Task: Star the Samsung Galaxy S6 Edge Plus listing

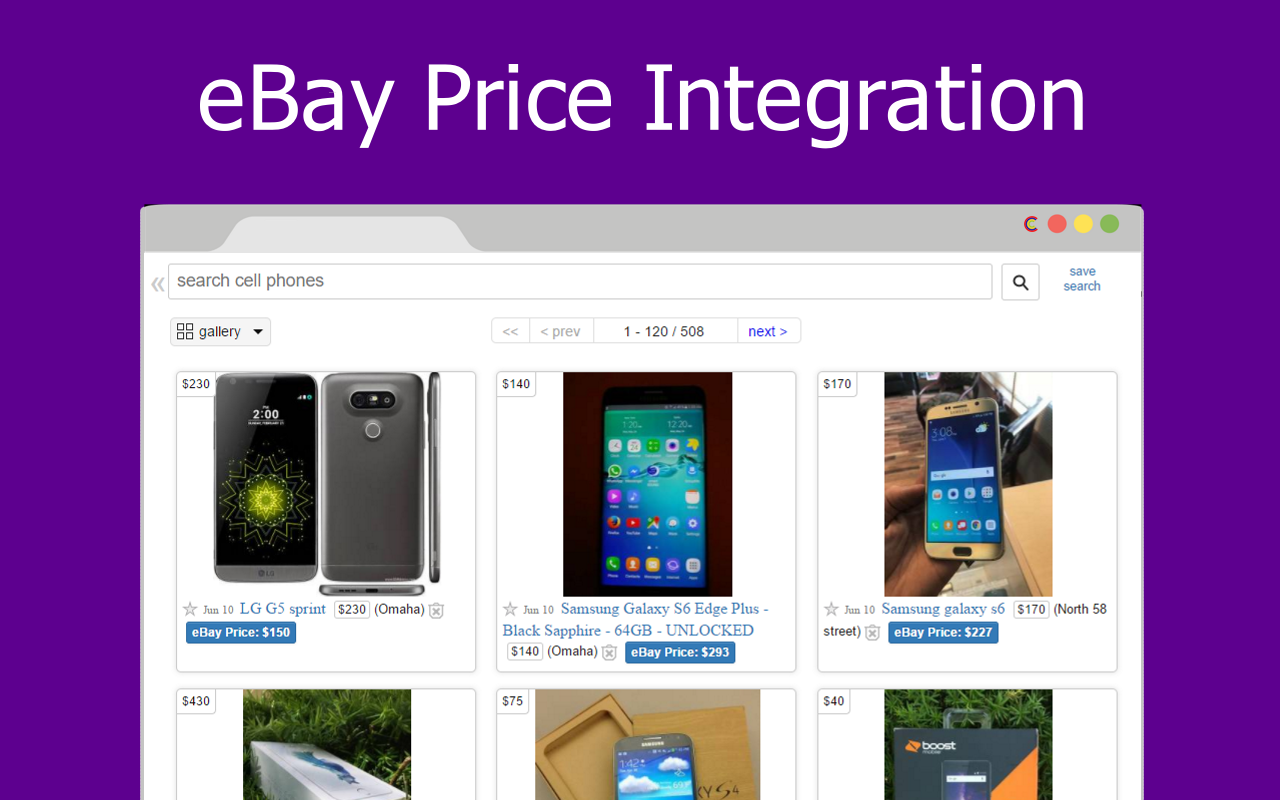Action: tap(510, 609)
